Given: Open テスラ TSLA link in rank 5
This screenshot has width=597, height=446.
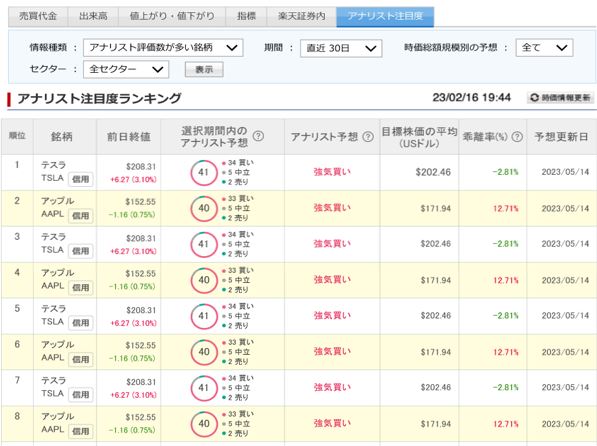Looking at the screenshot, I should (x=53, y=315).
